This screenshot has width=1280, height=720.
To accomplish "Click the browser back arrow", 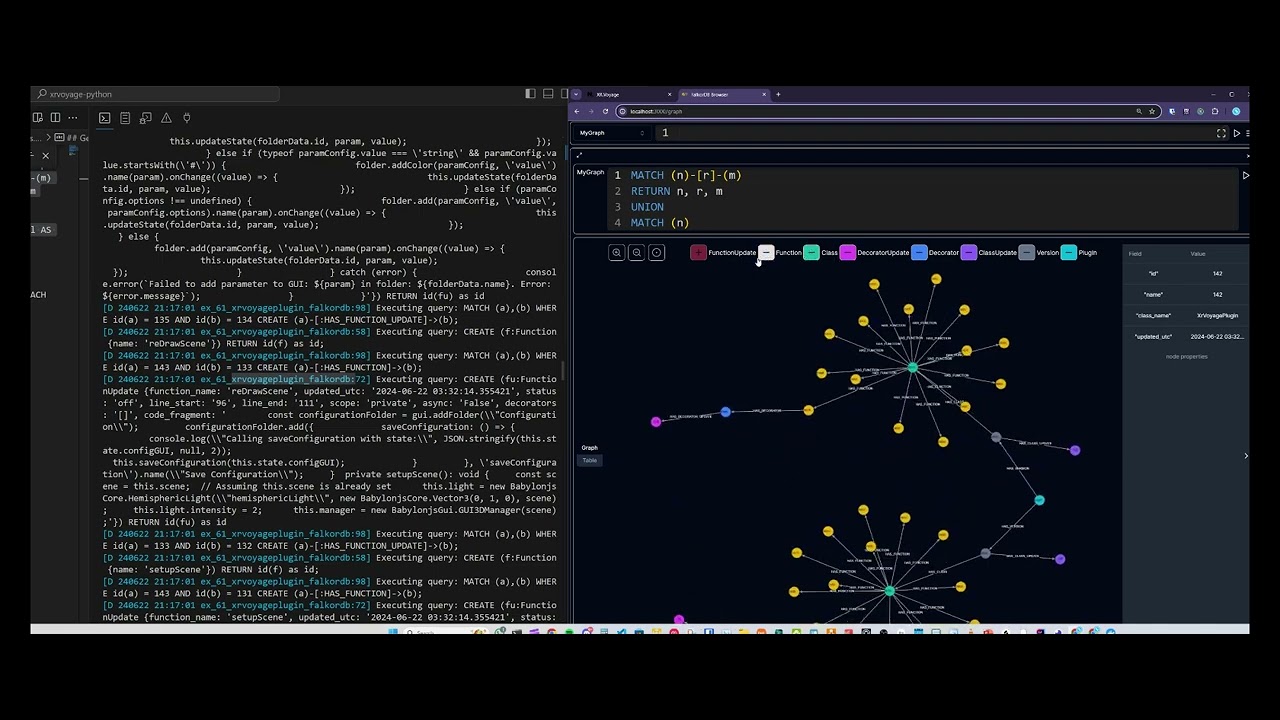I will click(576, 111).
